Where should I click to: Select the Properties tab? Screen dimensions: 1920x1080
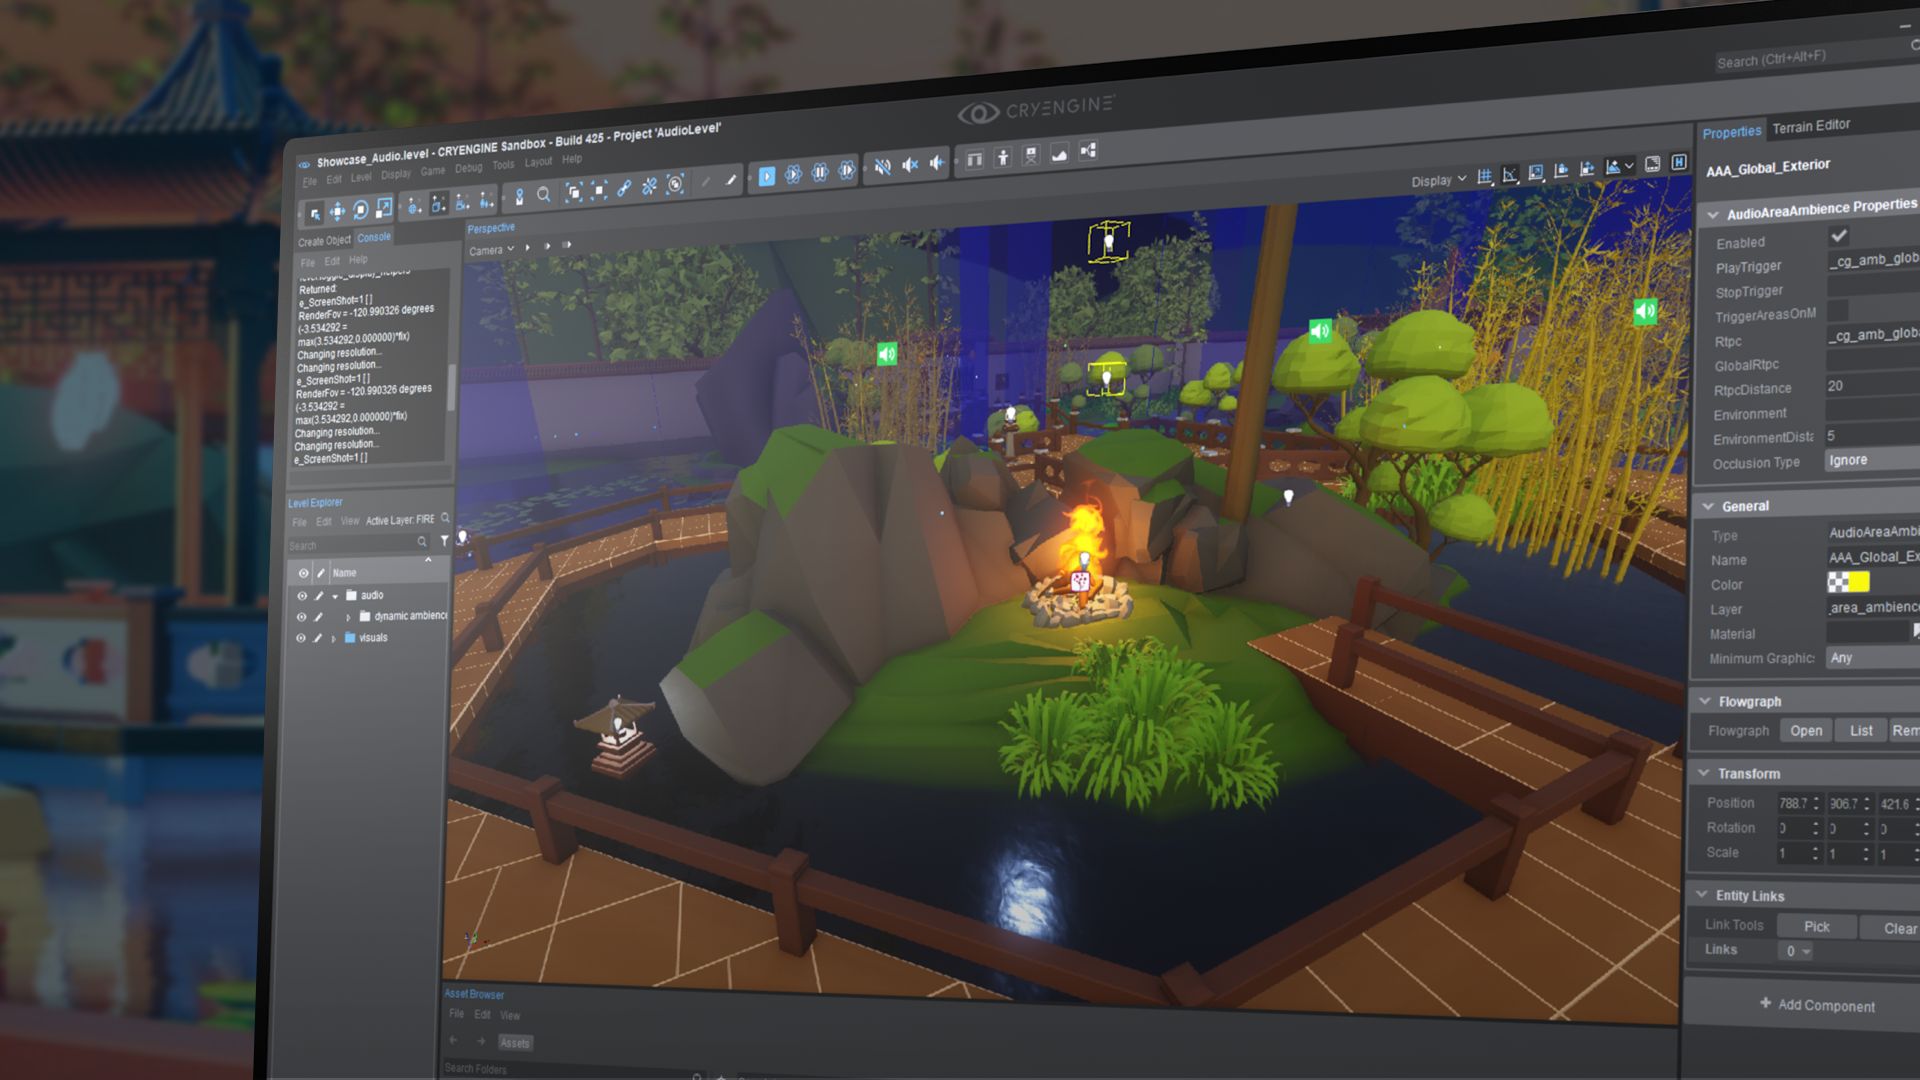[1732, 132]
